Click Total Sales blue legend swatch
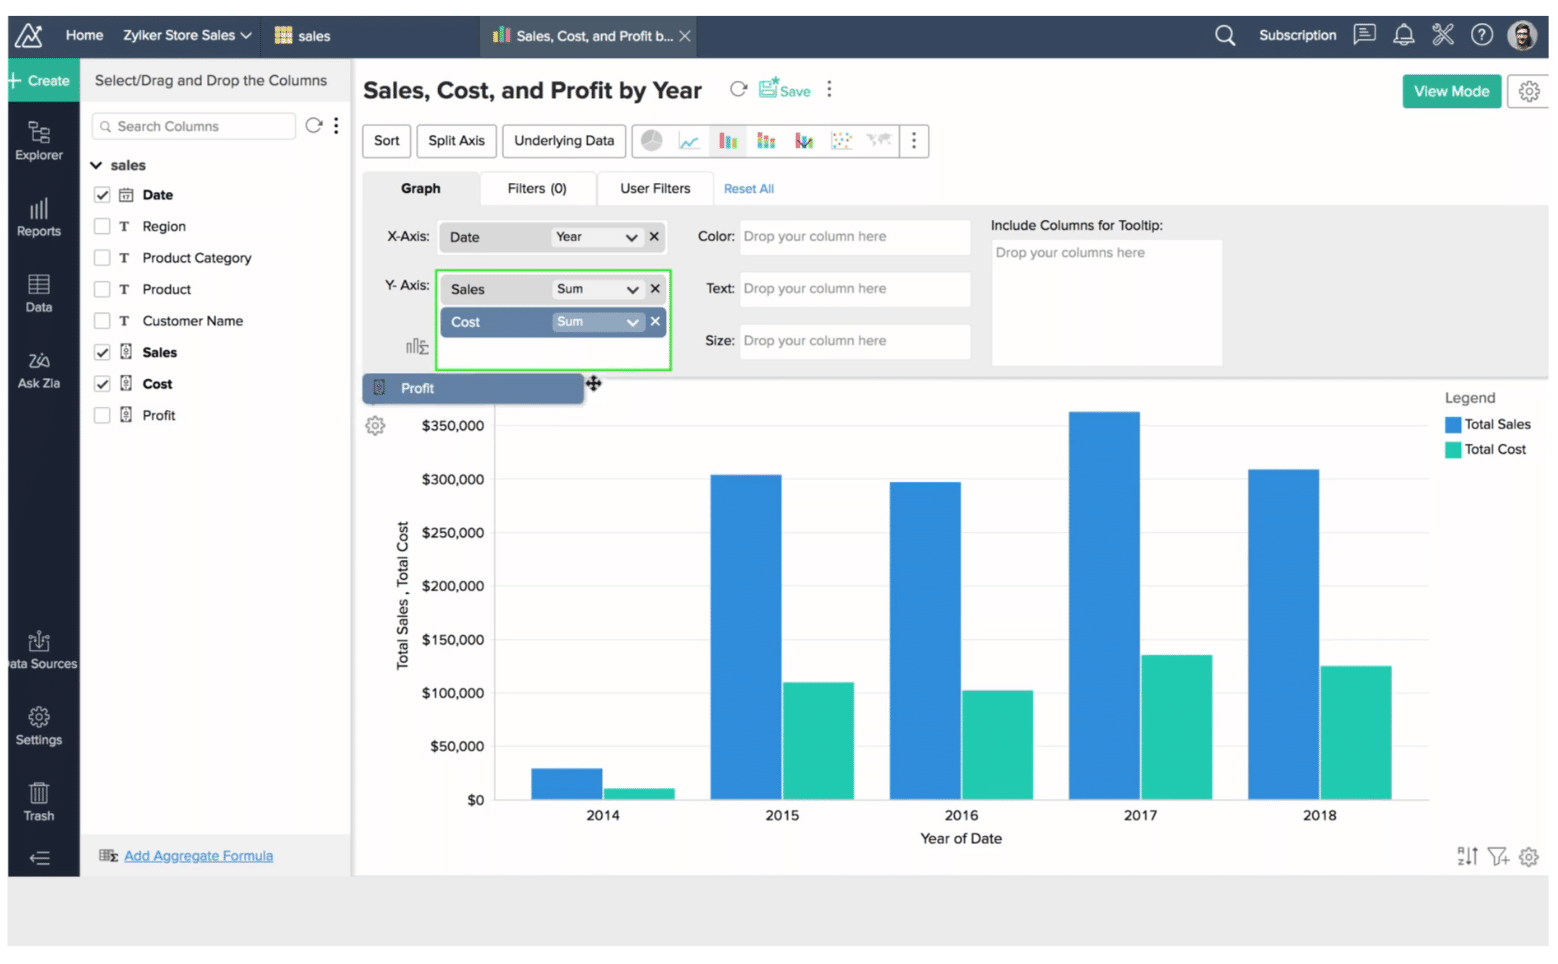The width and height of the screenshot is (1558, 964). click(1453, 425)
